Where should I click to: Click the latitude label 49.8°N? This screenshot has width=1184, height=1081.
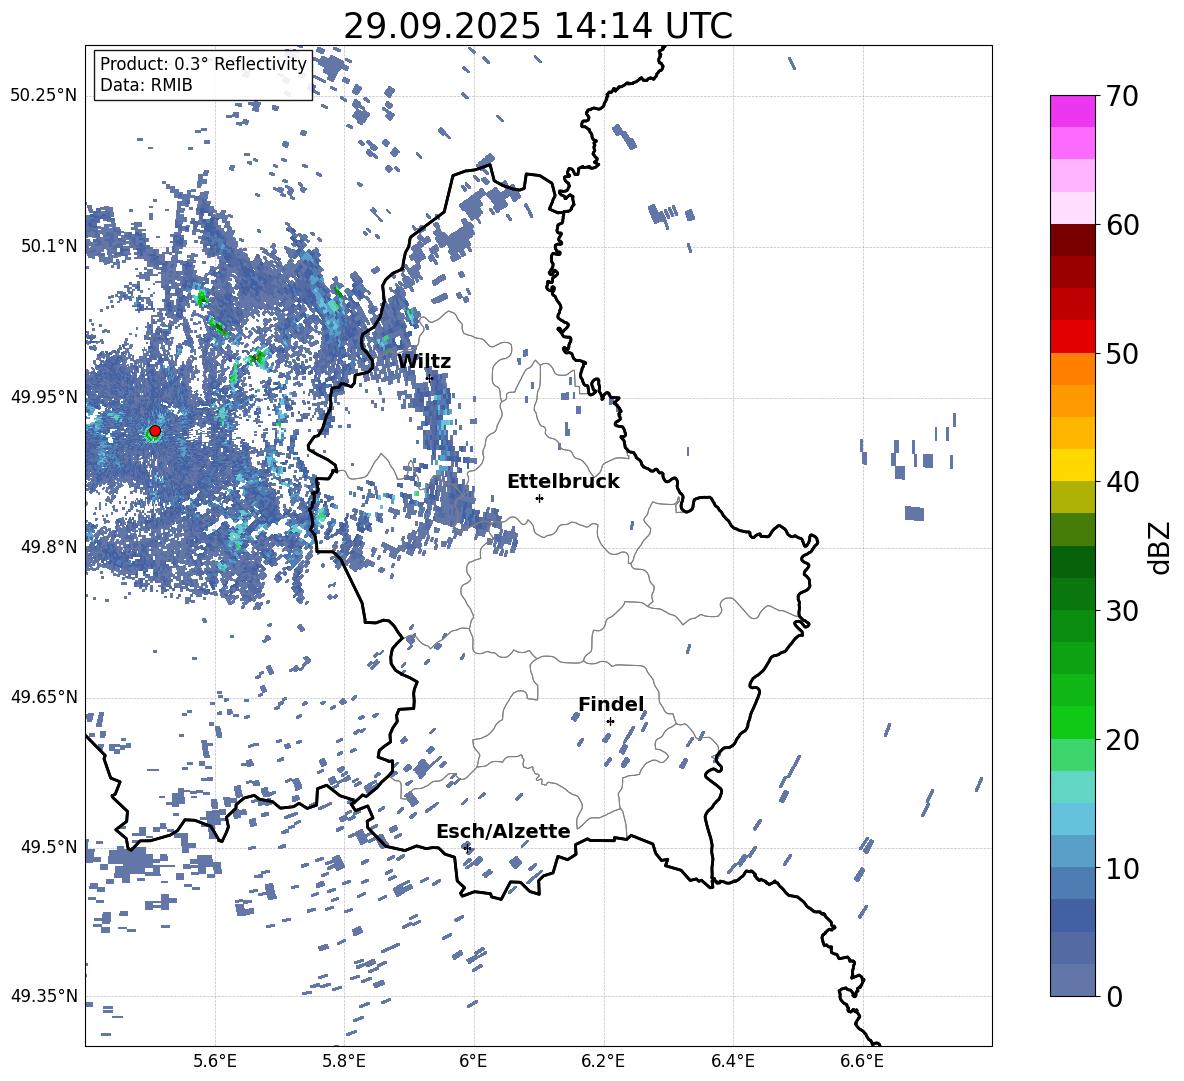[48, 547]
